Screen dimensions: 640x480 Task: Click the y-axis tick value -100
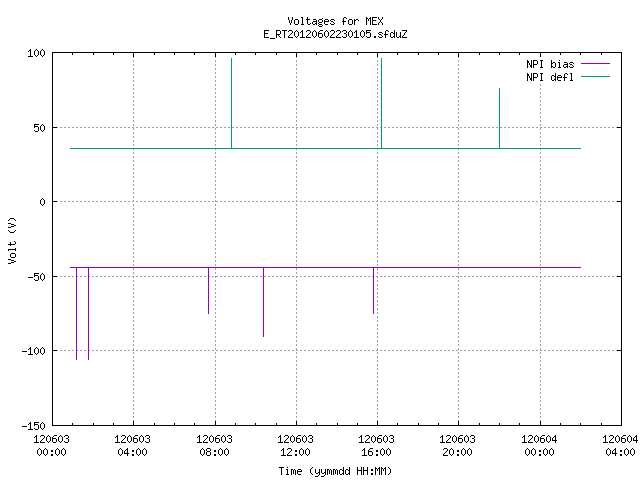[x=33, y=351]
